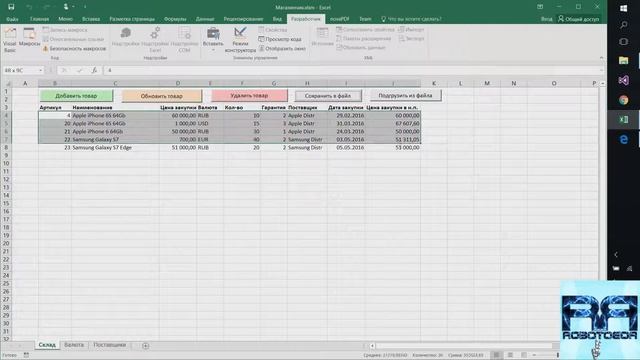This screenshot has height=360, width=640.
Task: Select cell with Samsung Galaxy S7 Edge
Action: point(115,147)
